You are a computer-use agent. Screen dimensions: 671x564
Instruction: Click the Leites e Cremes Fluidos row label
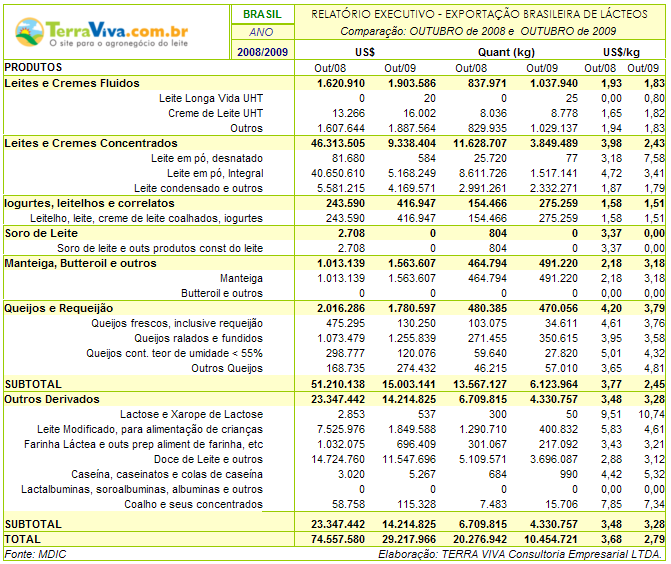72,83
